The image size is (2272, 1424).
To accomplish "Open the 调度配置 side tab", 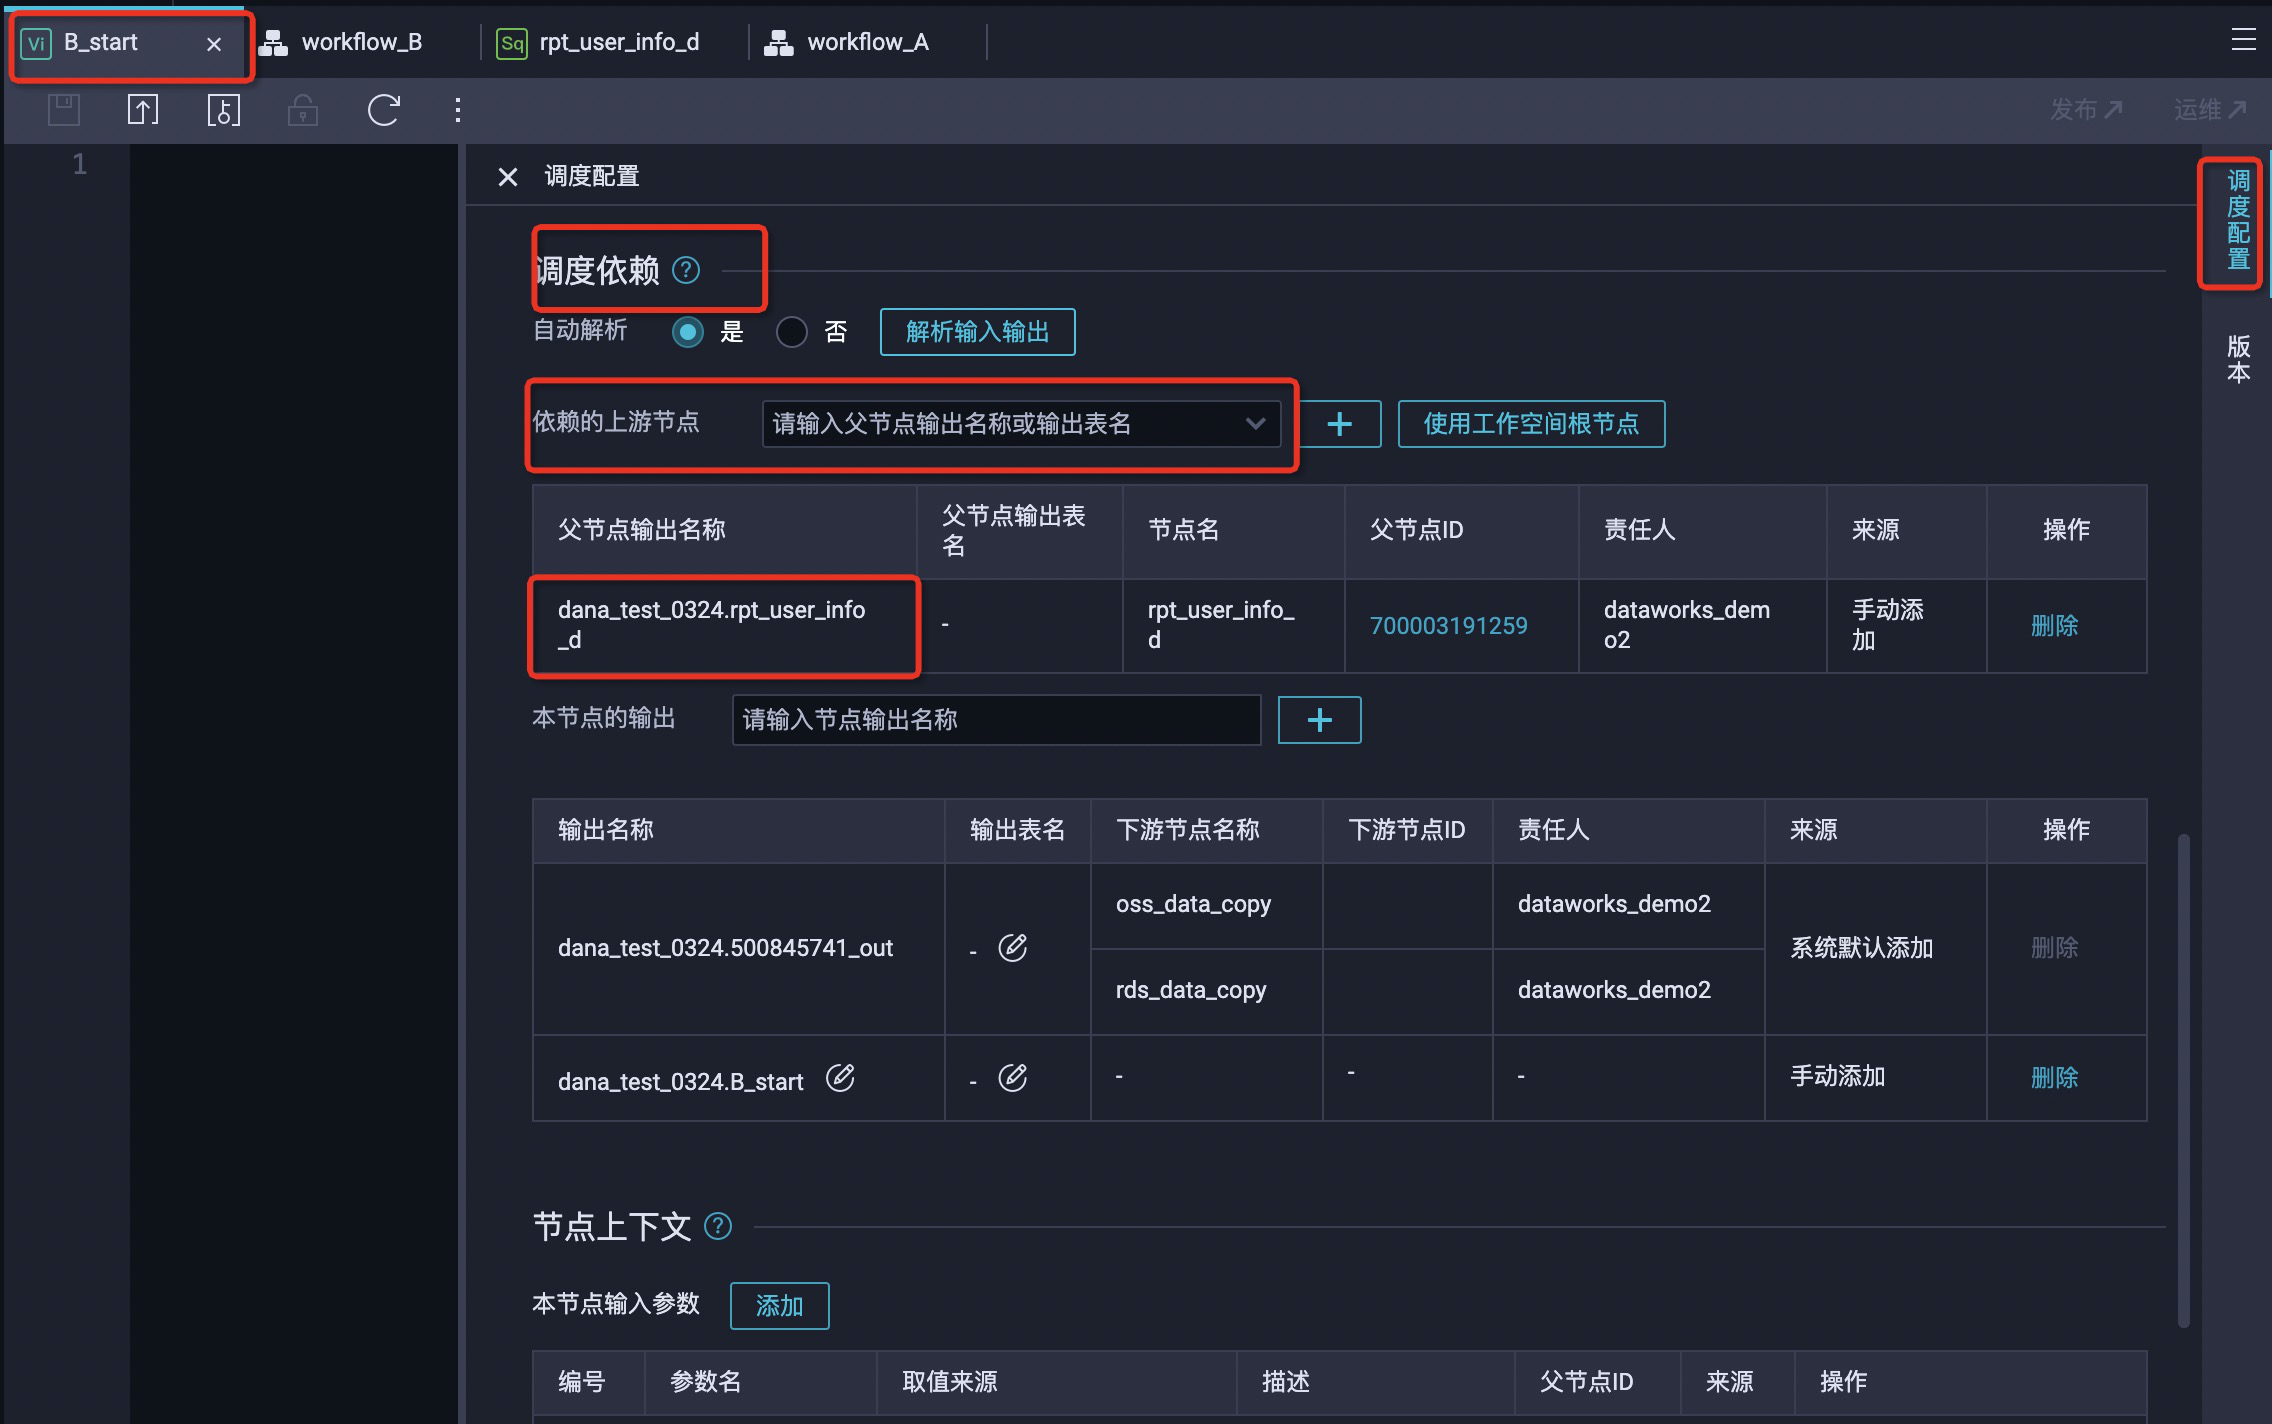I will tap(2238, 221).
